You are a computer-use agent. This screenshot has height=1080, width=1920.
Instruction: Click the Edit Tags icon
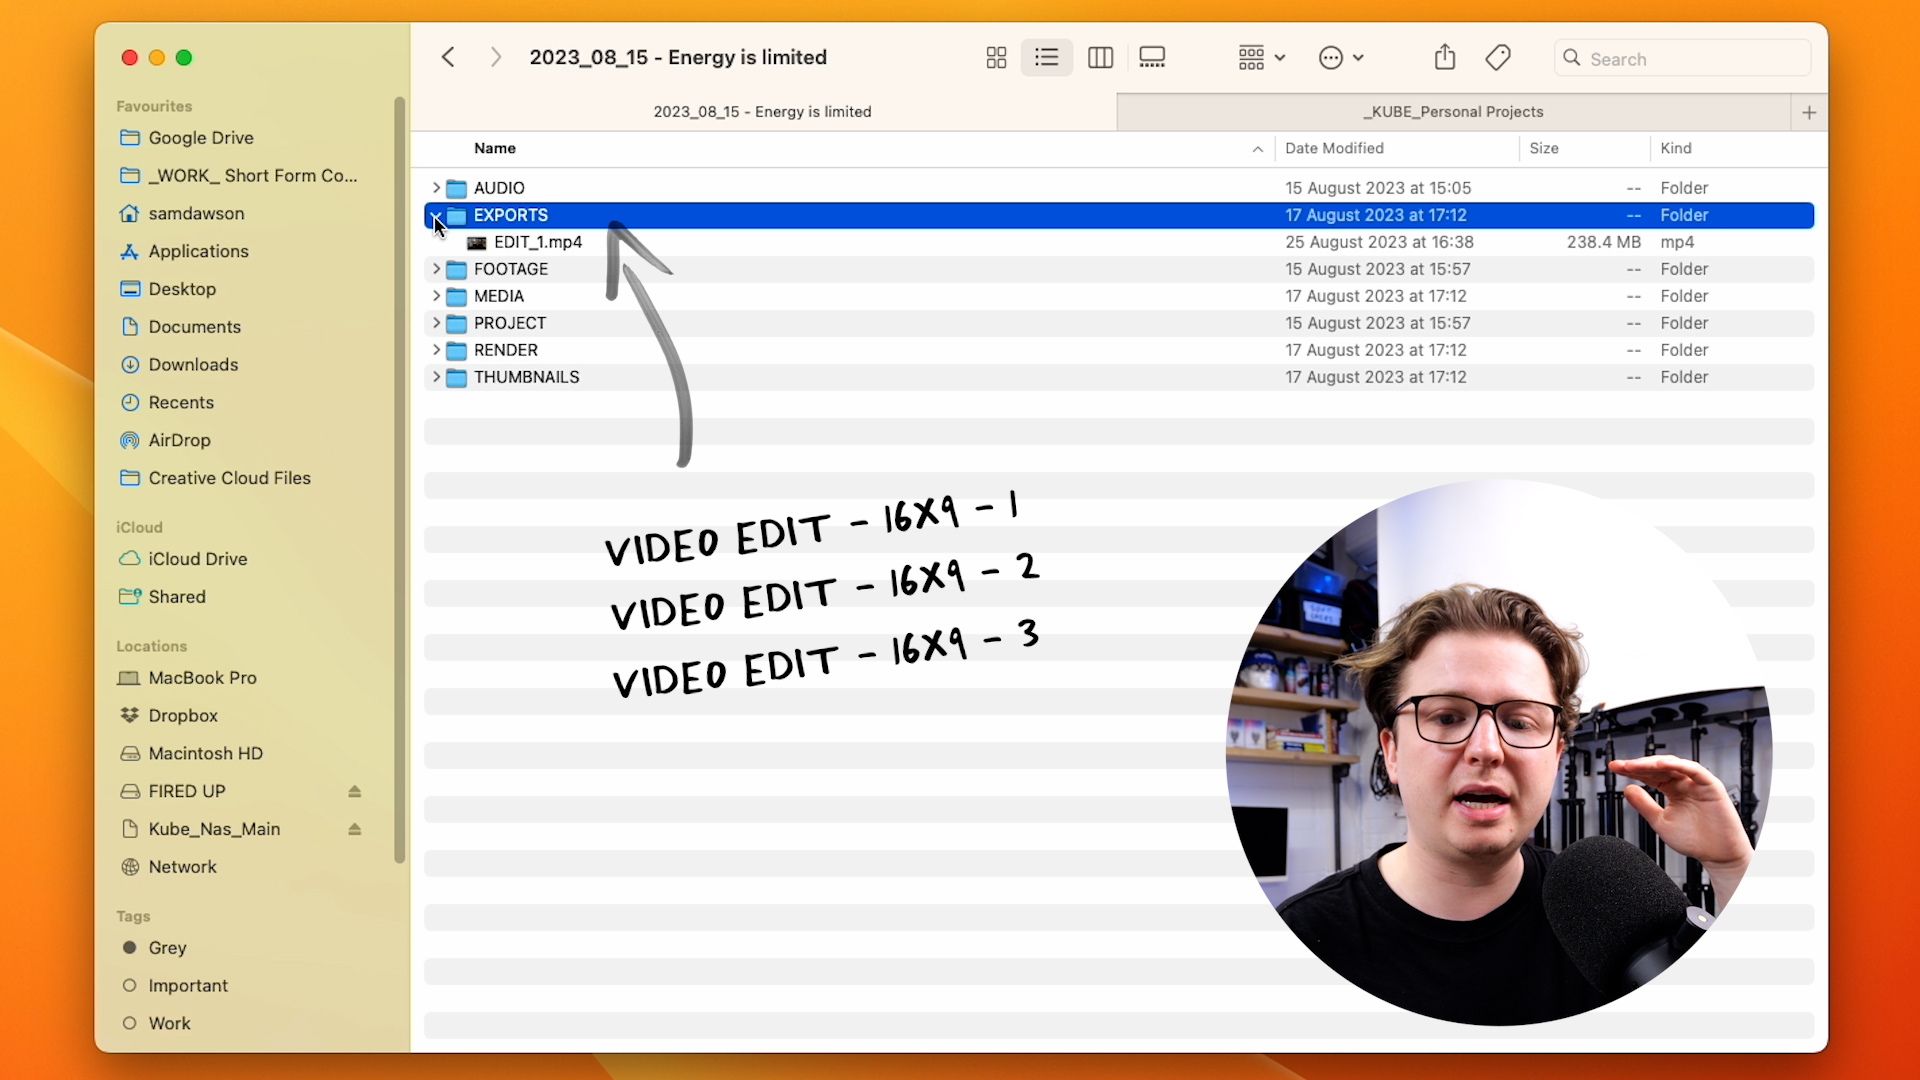pyautogui.click(x=1497, y=58)
